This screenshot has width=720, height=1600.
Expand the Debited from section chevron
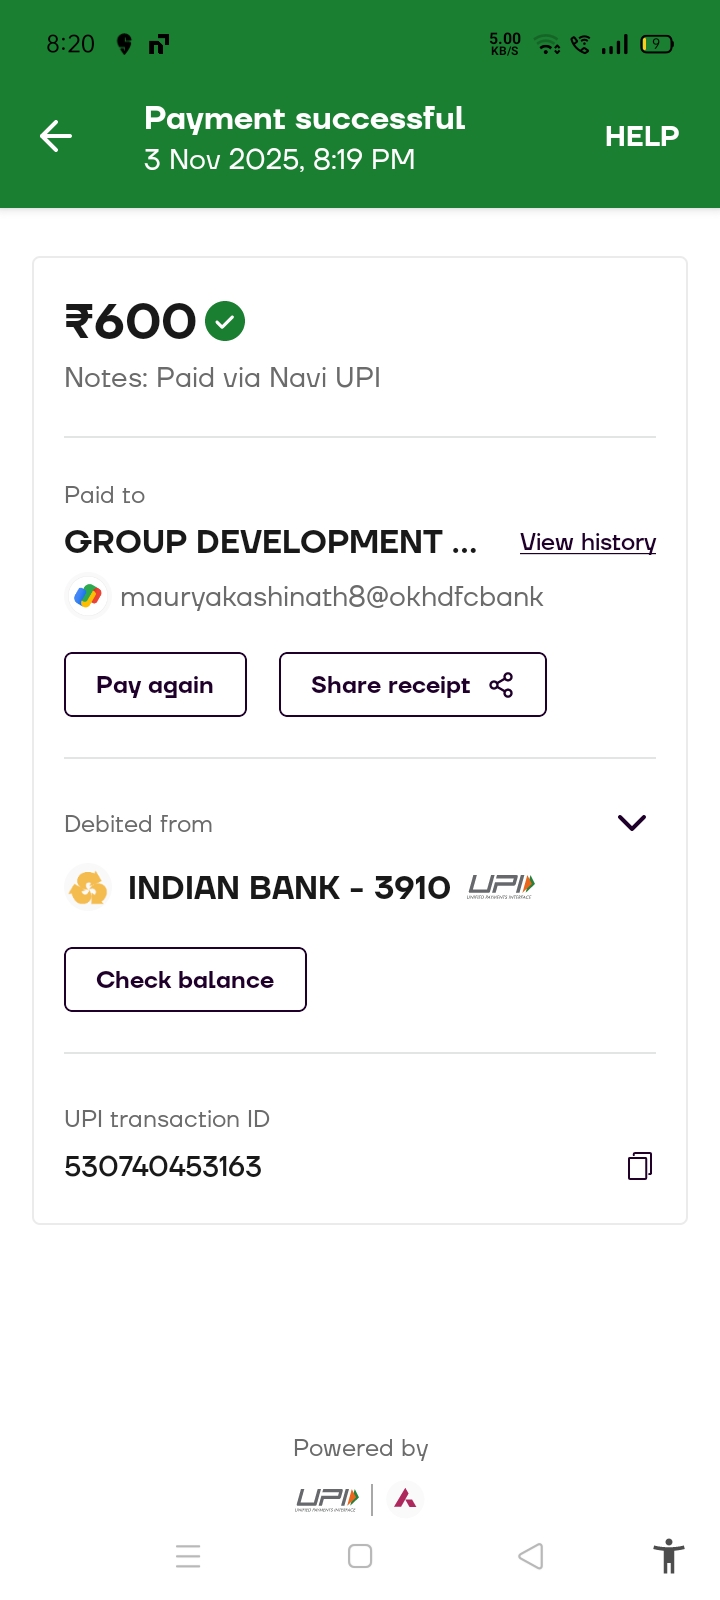tap(632, 823)
